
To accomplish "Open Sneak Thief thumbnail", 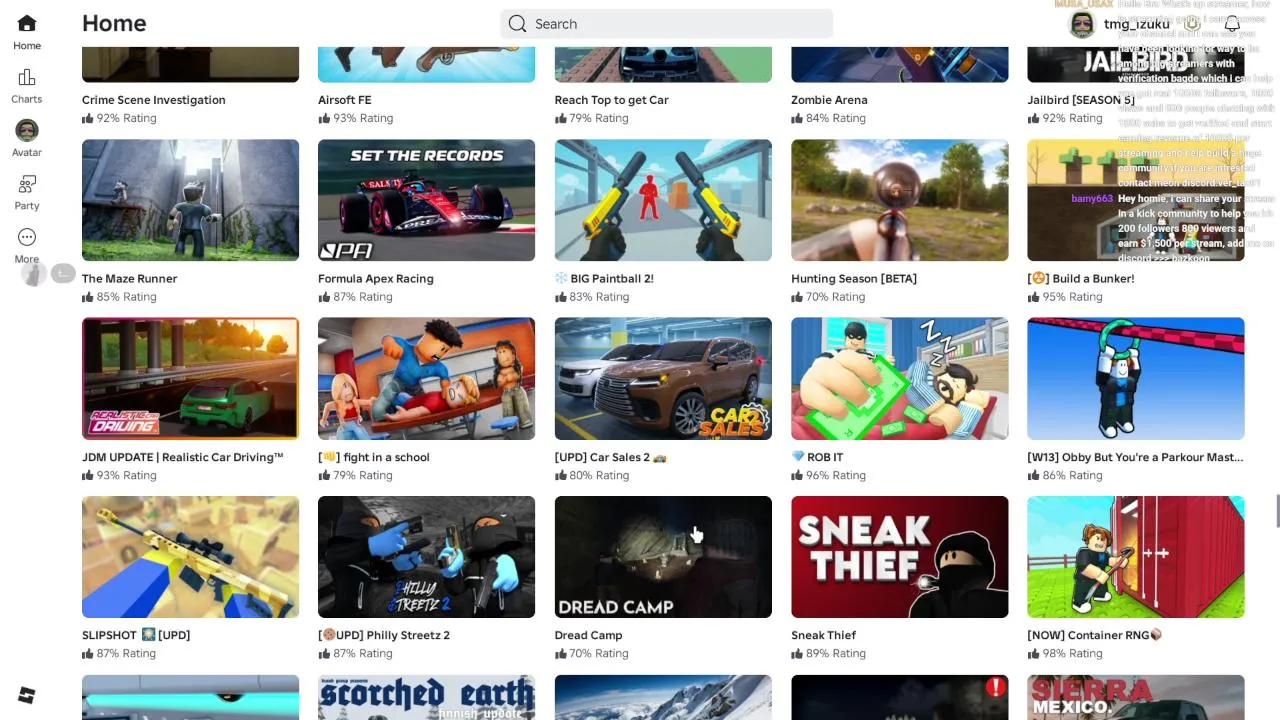I will tap(899, 557).
